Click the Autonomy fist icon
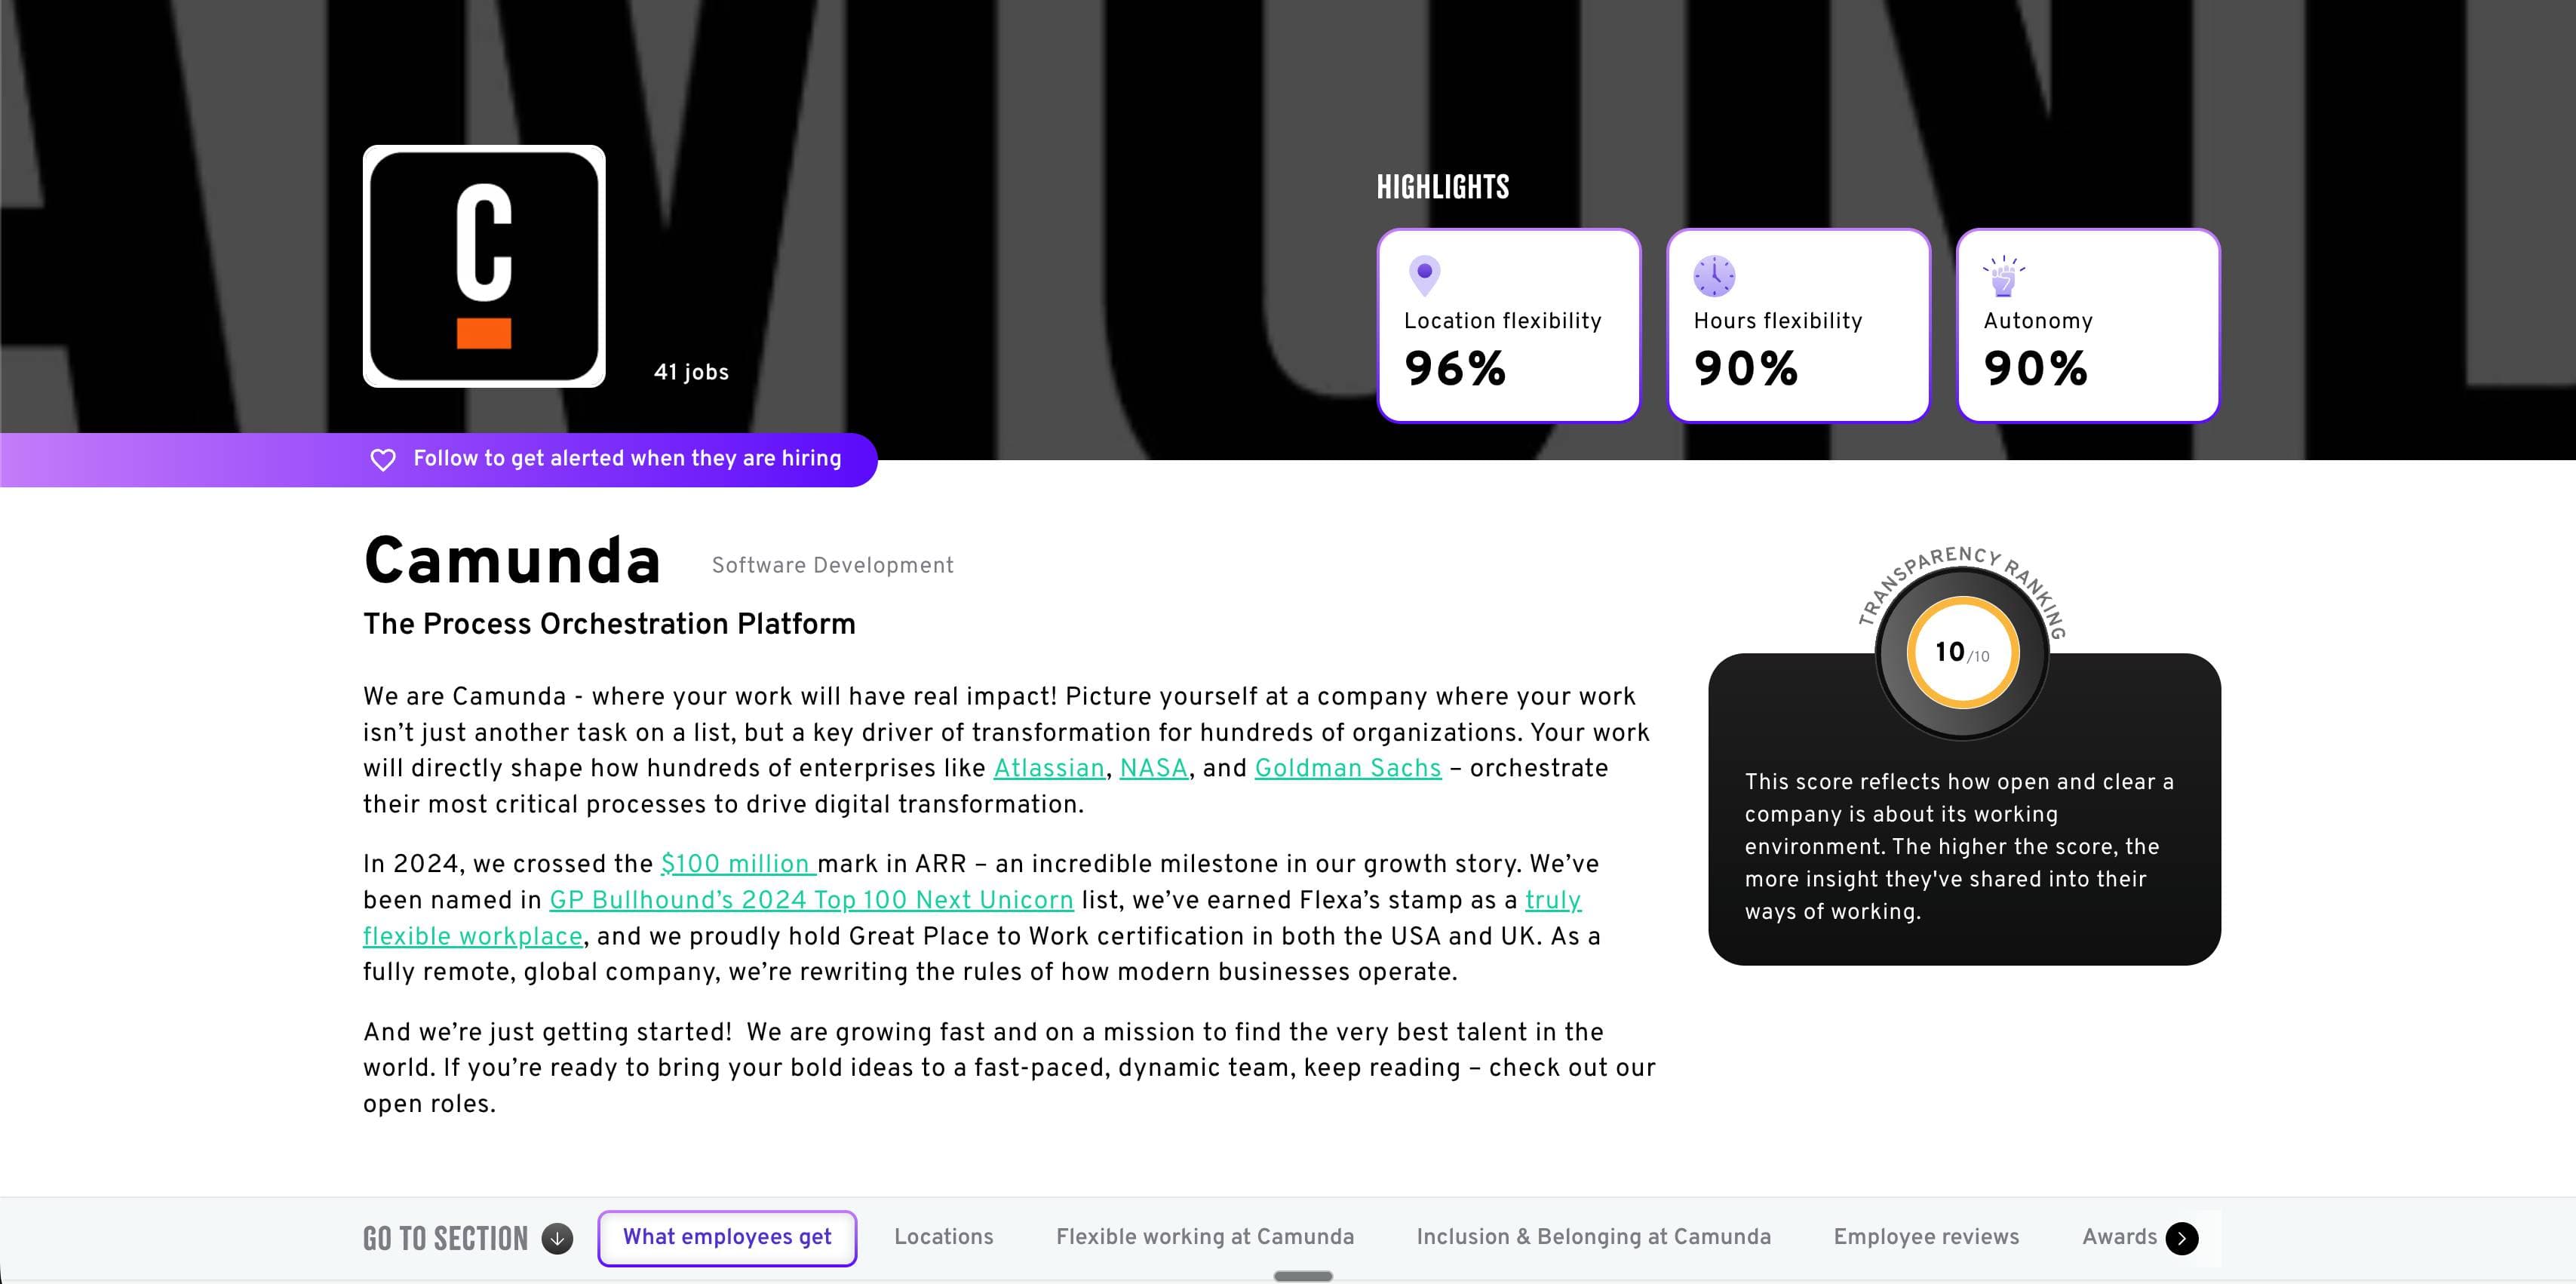 (2003, 276)
